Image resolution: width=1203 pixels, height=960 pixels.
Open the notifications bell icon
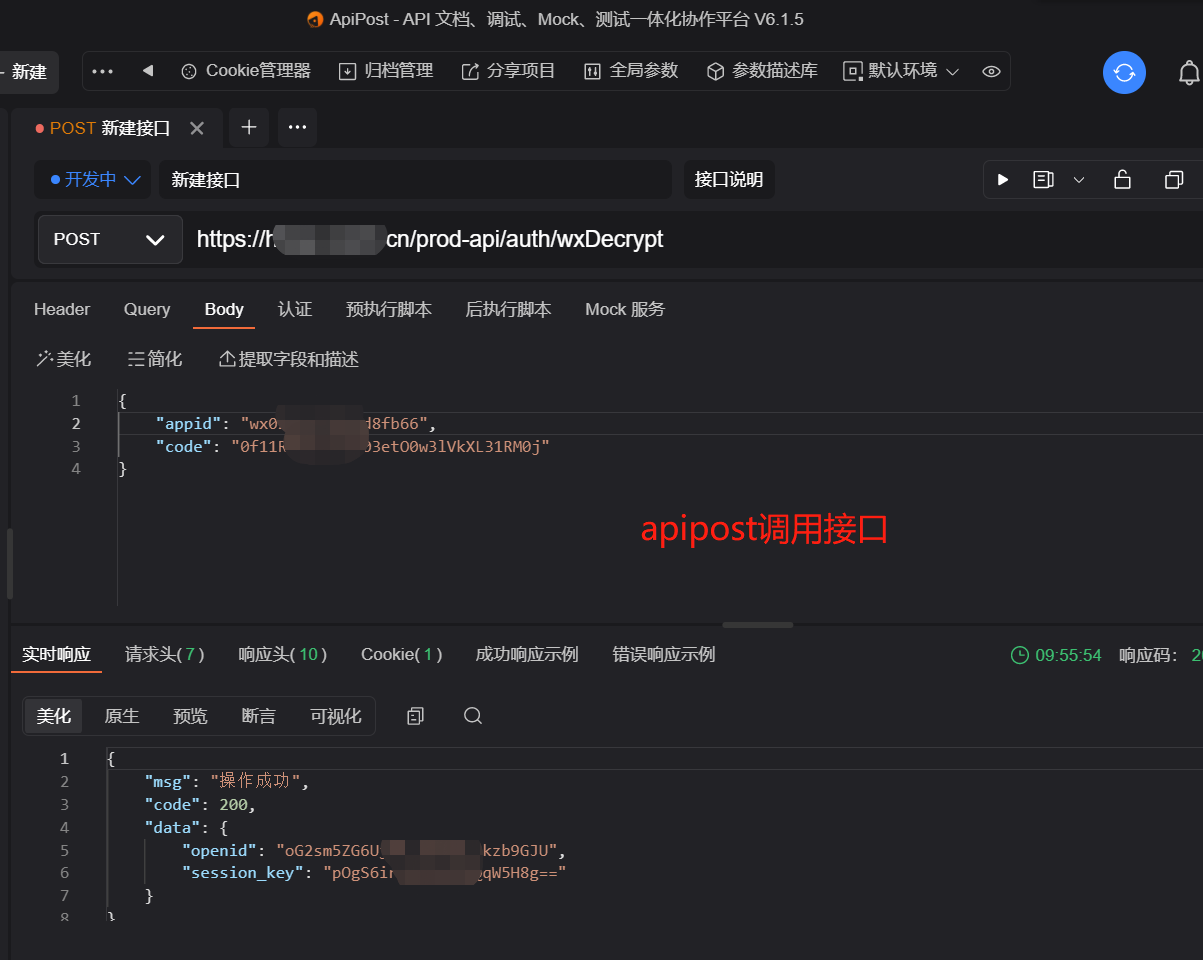point(1189,72)
